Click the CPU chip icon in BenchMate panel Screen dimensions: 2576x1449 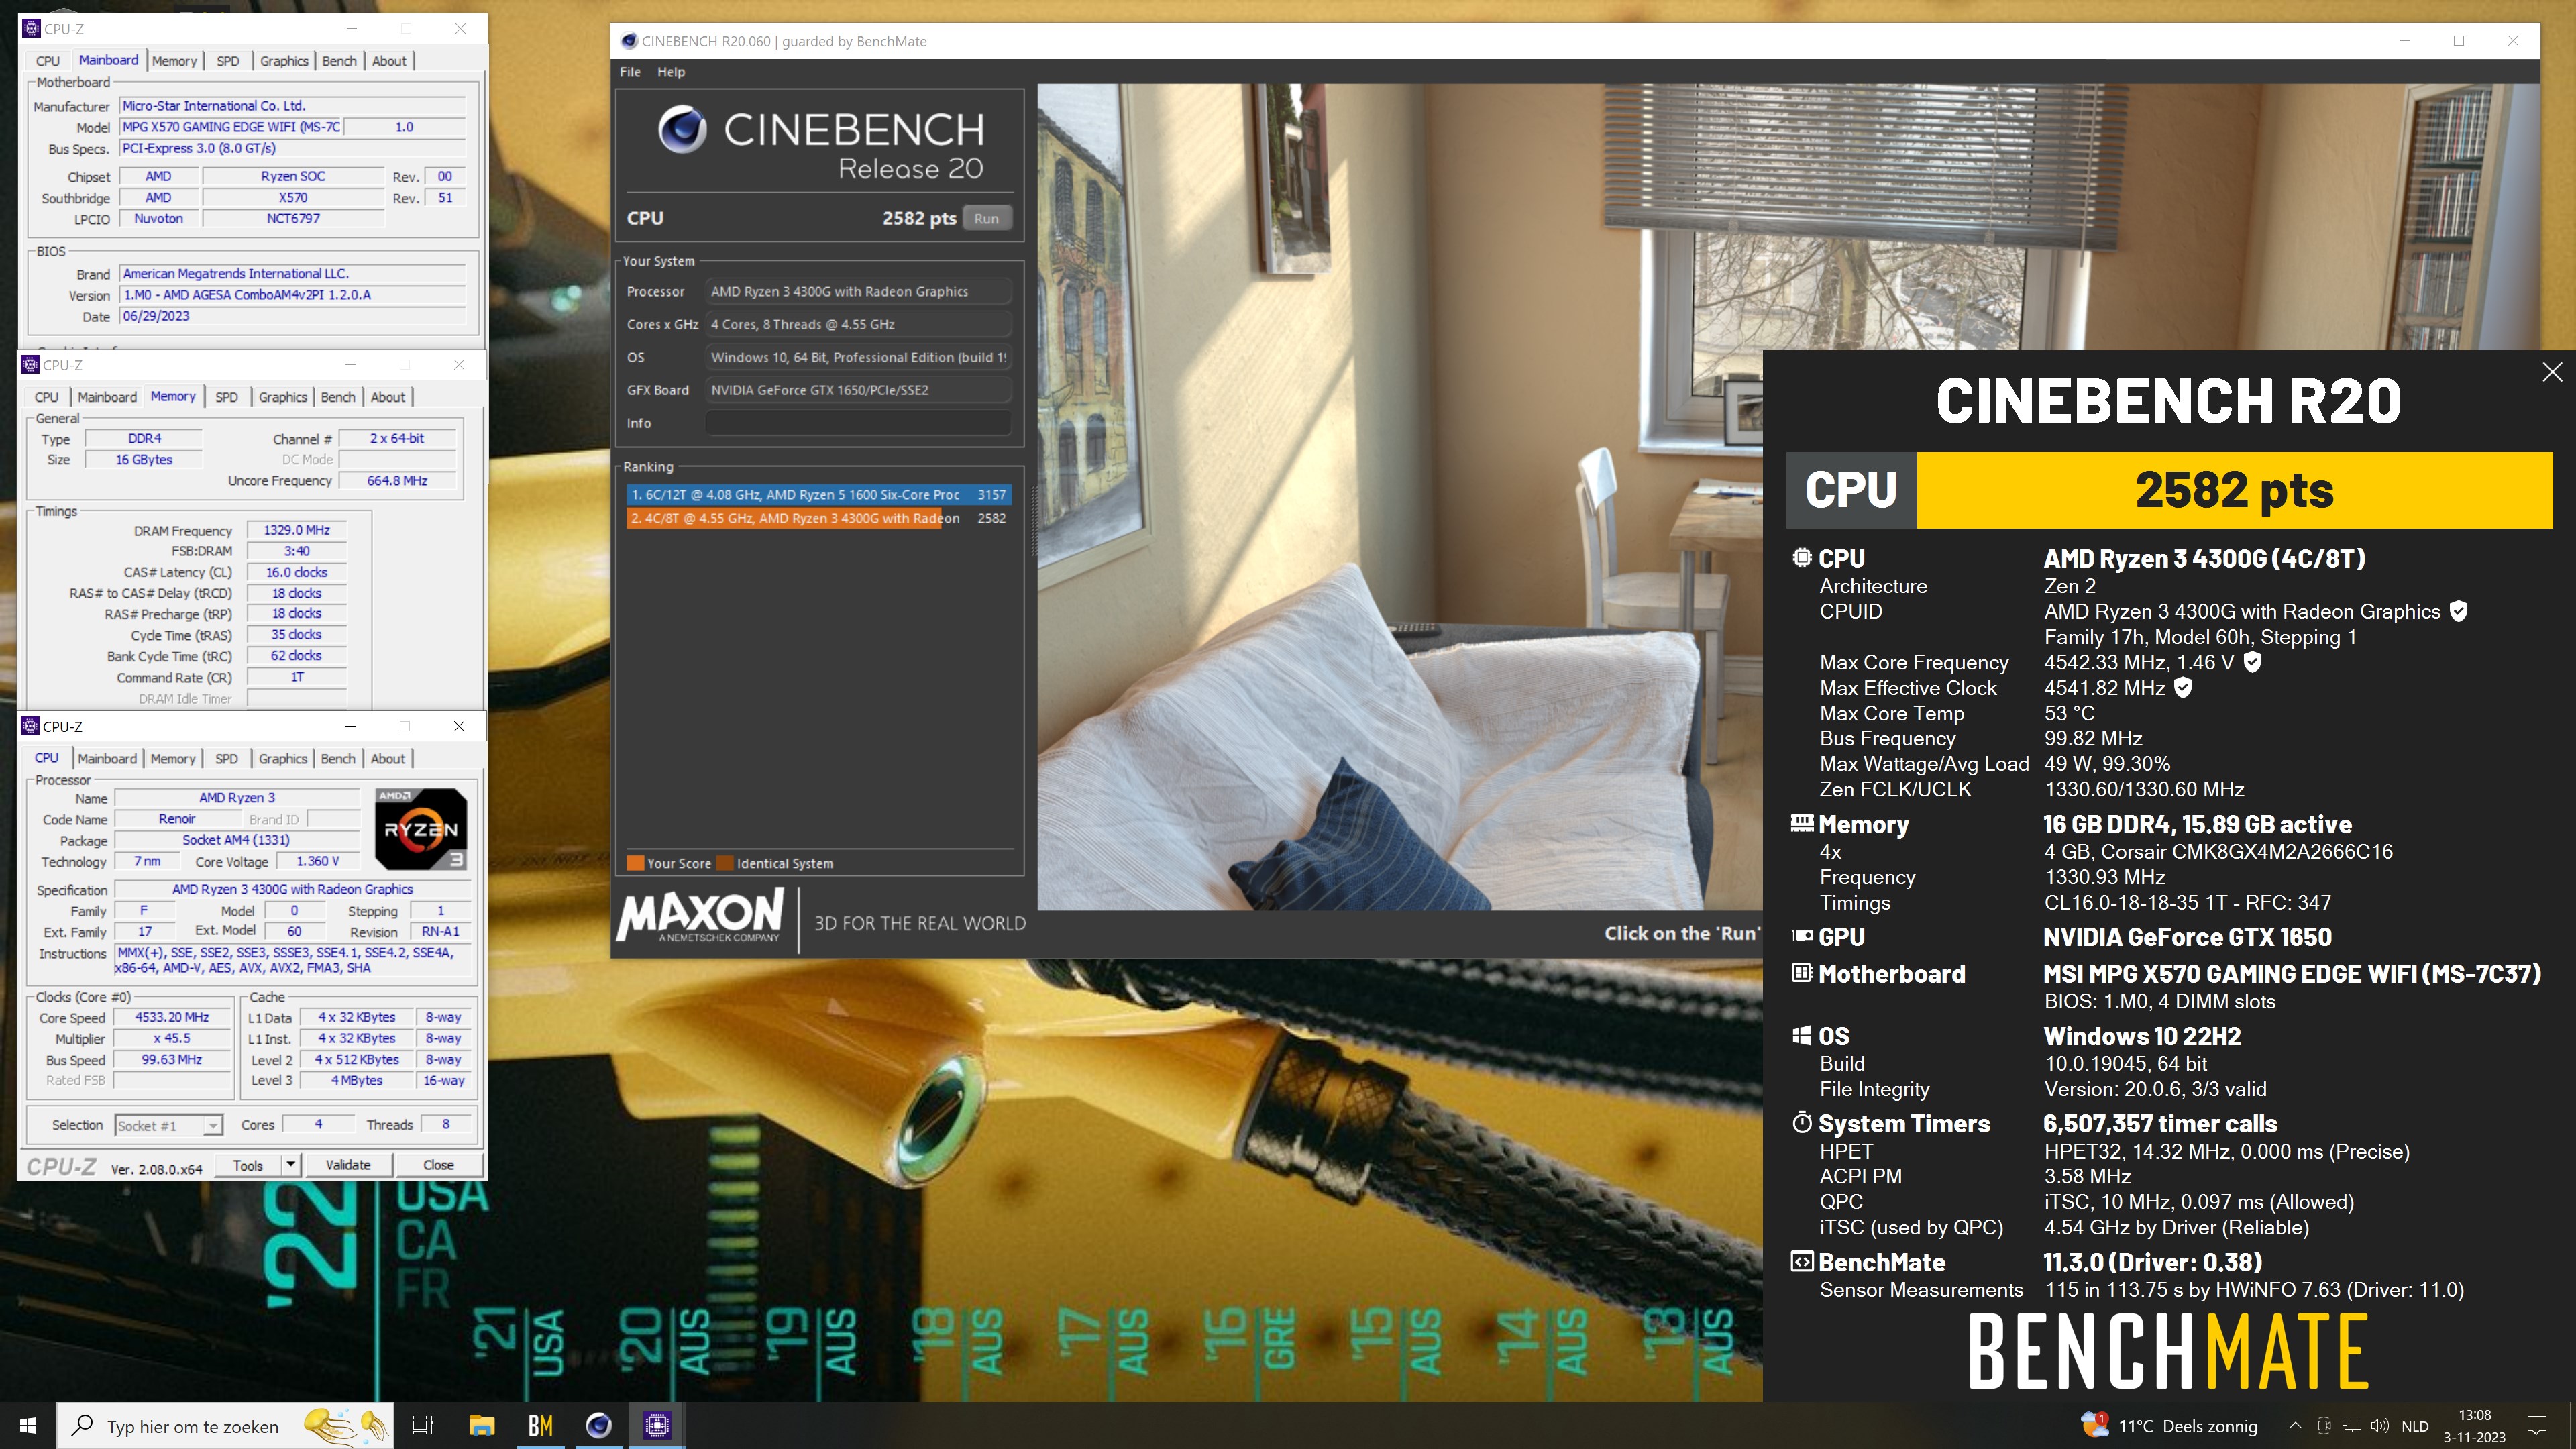click(x=1802, y=558)
